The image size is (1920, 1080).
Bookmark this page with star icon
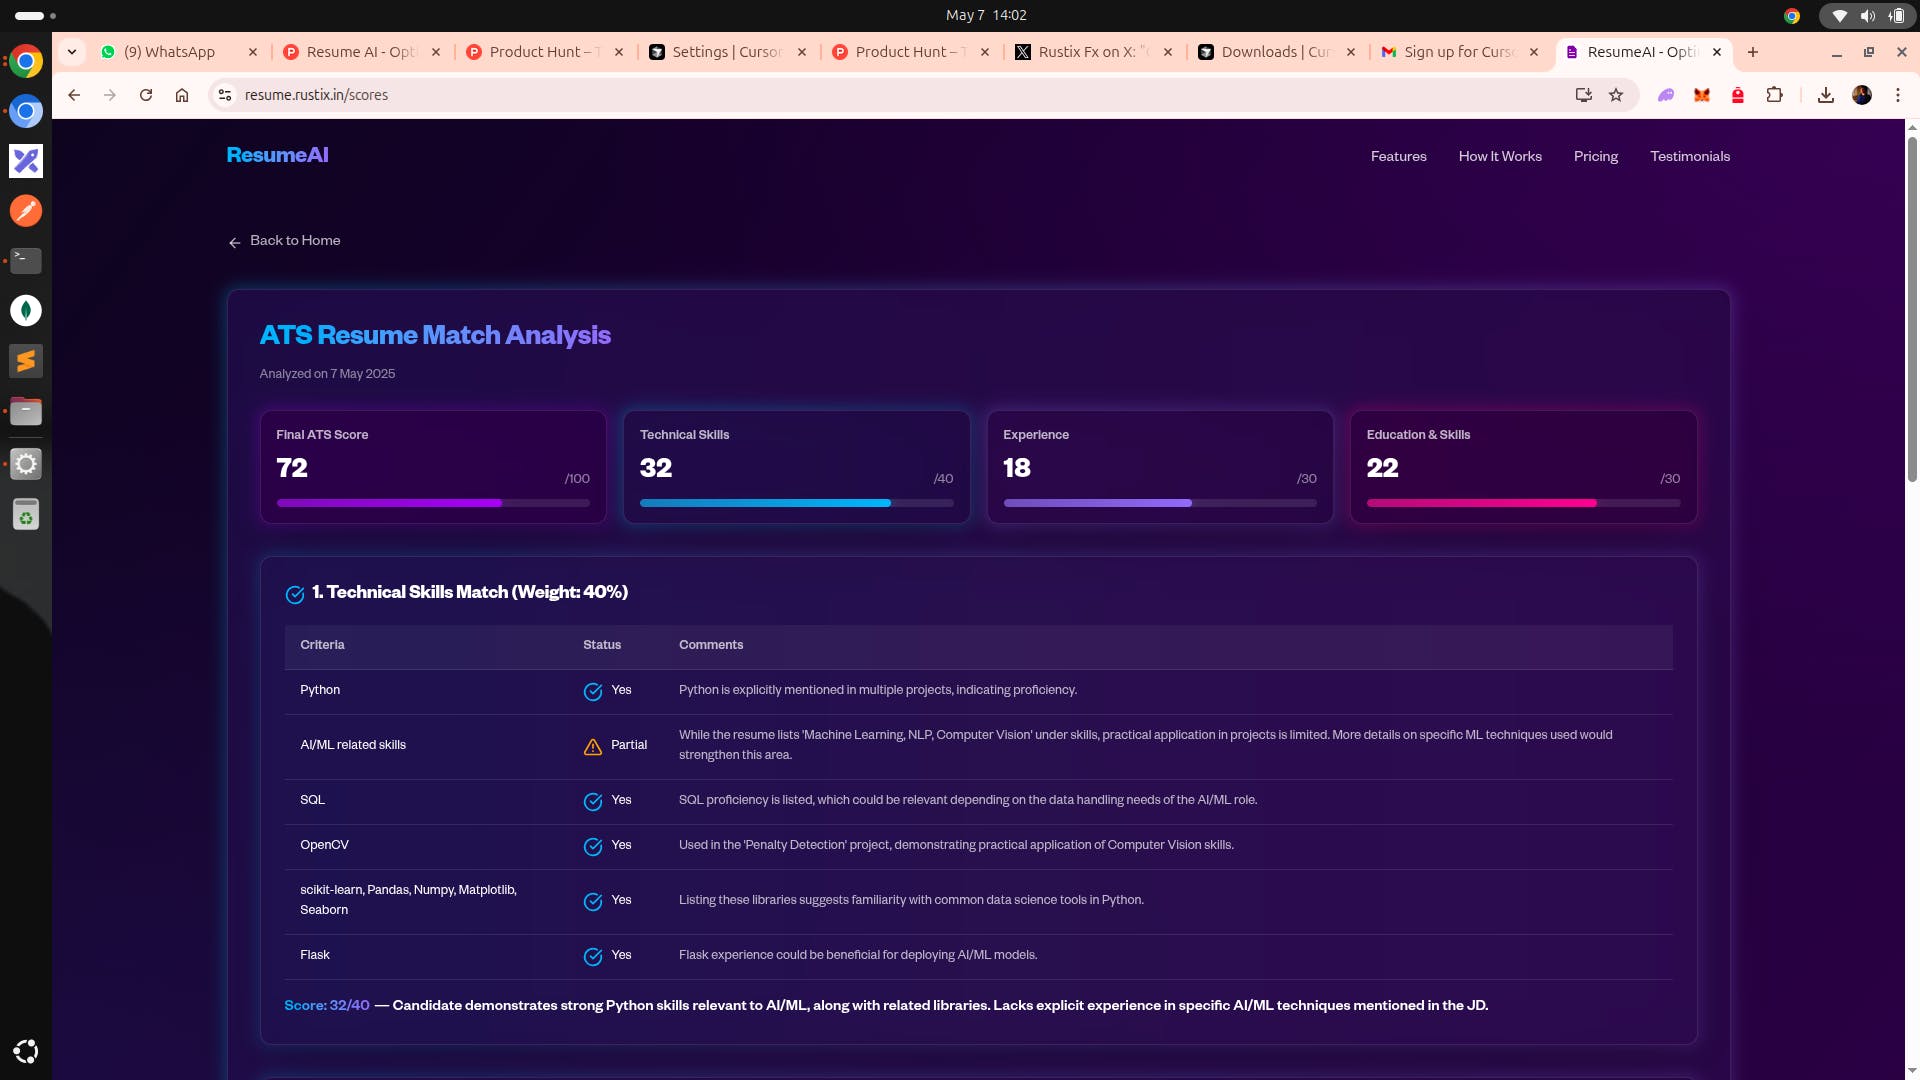point(1616,95)
